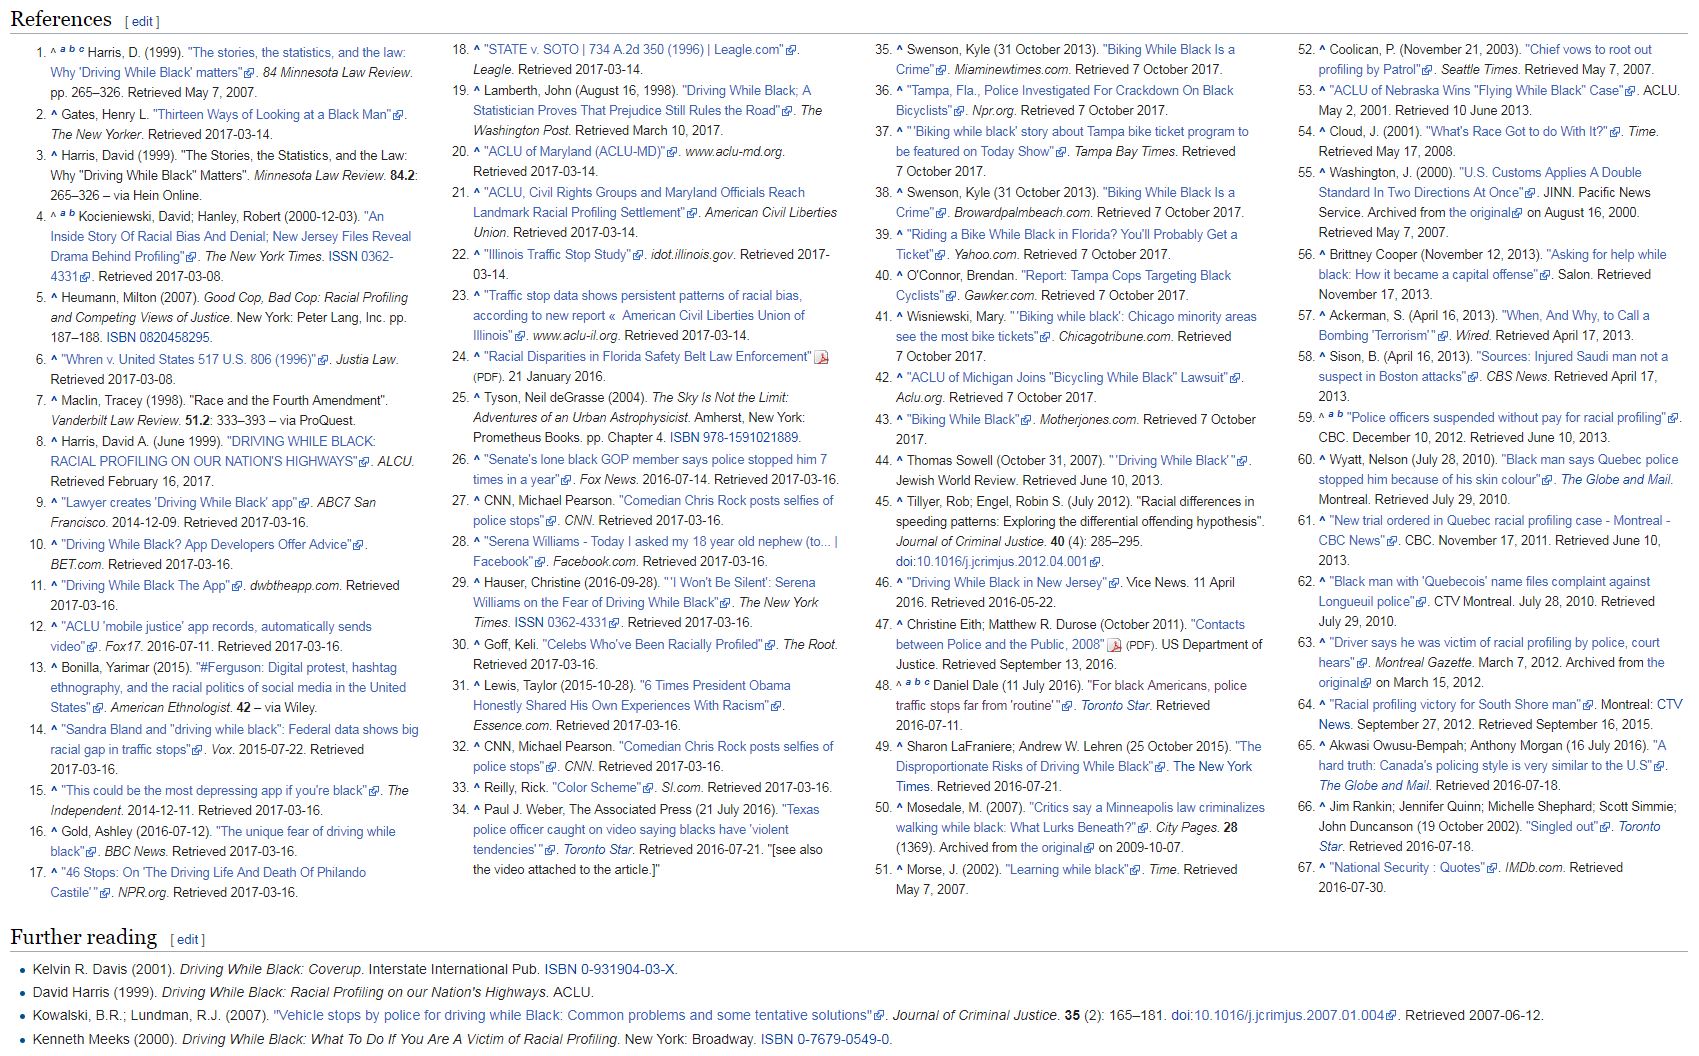Screen dimensions: 1699x1056
Task: Open 'Driving While Black in New Jersey' link
Action: coord(1005,583)
